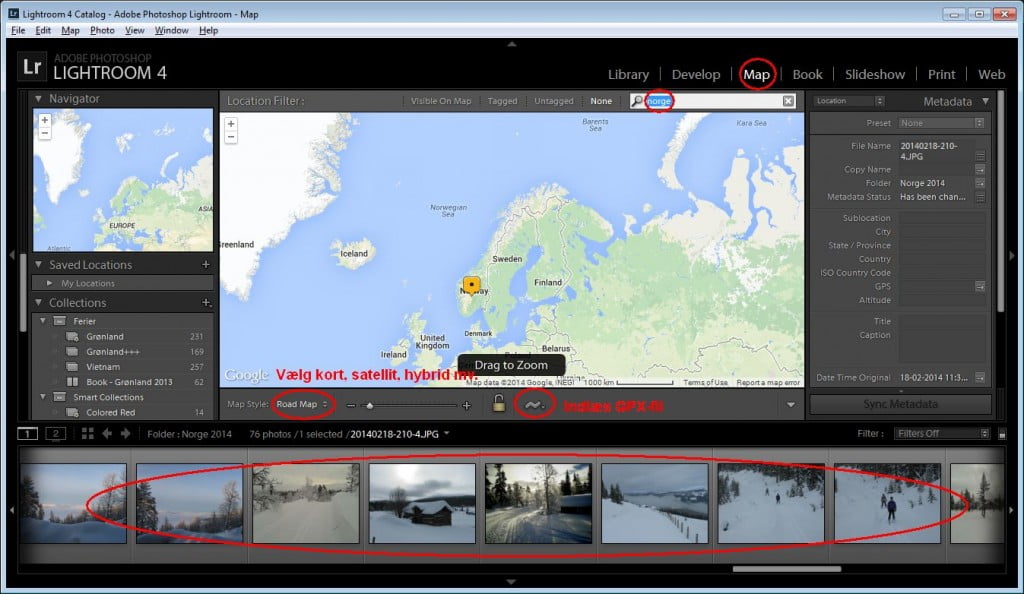Click the Metadata Status action icon
The image size is (1024, 594).
point(980,197)
